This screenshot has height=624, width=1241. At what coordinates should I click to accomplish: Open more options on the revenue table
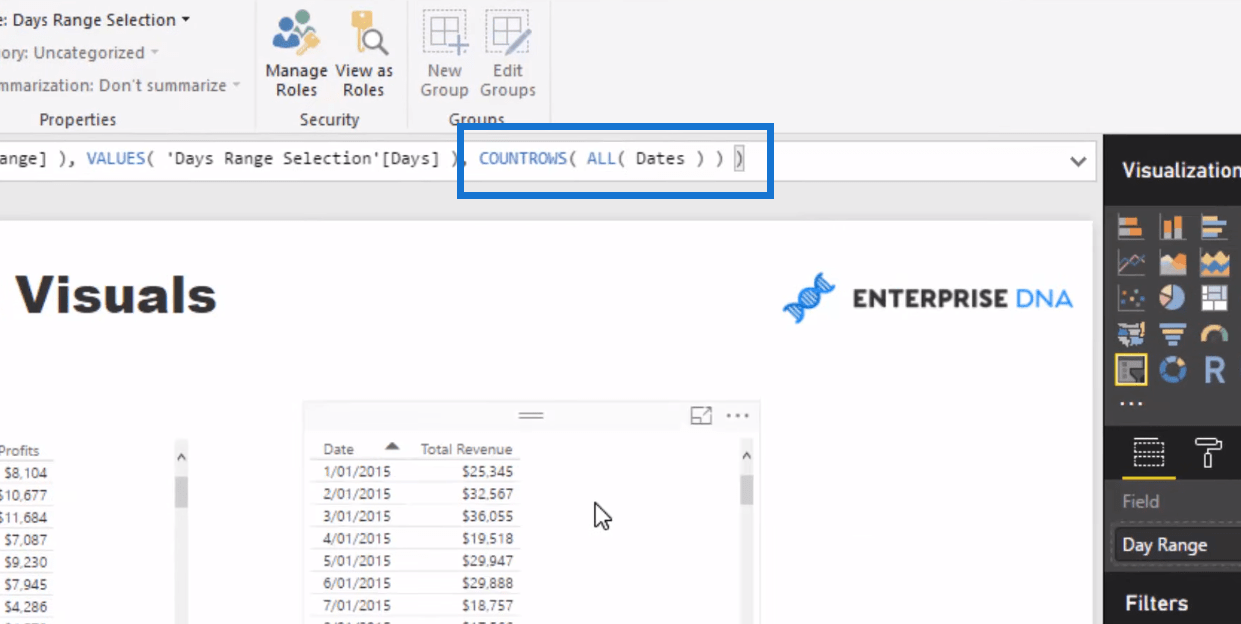click(738, 416)
